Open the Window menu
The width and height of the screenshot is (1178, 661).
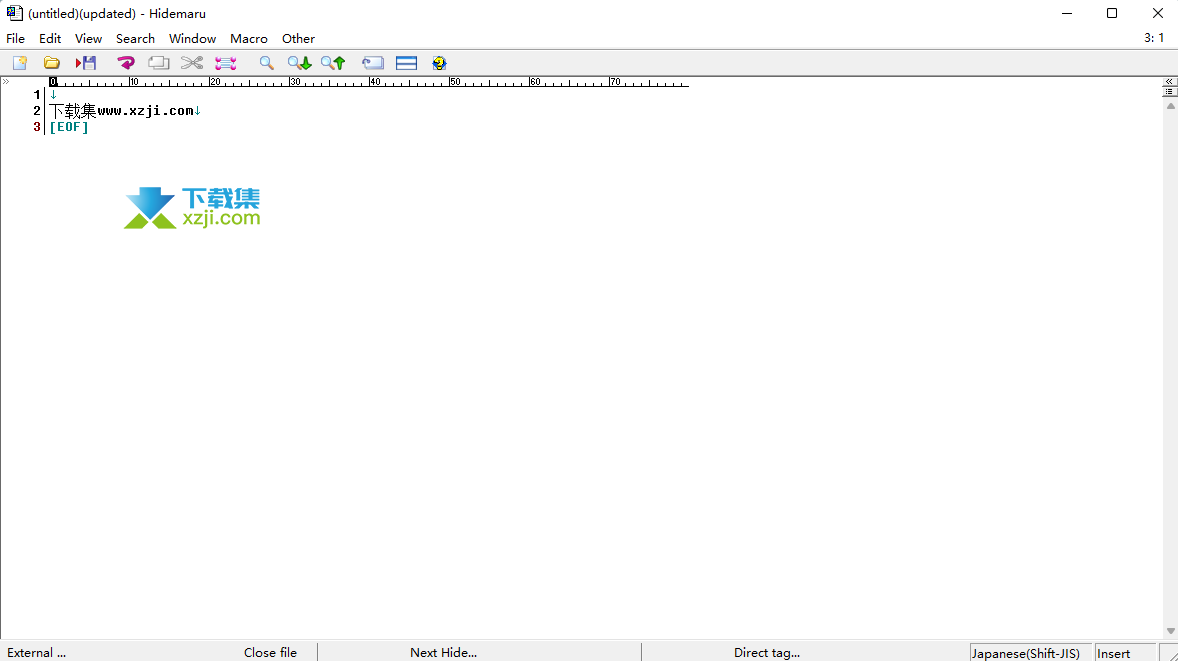coord(192,38)
